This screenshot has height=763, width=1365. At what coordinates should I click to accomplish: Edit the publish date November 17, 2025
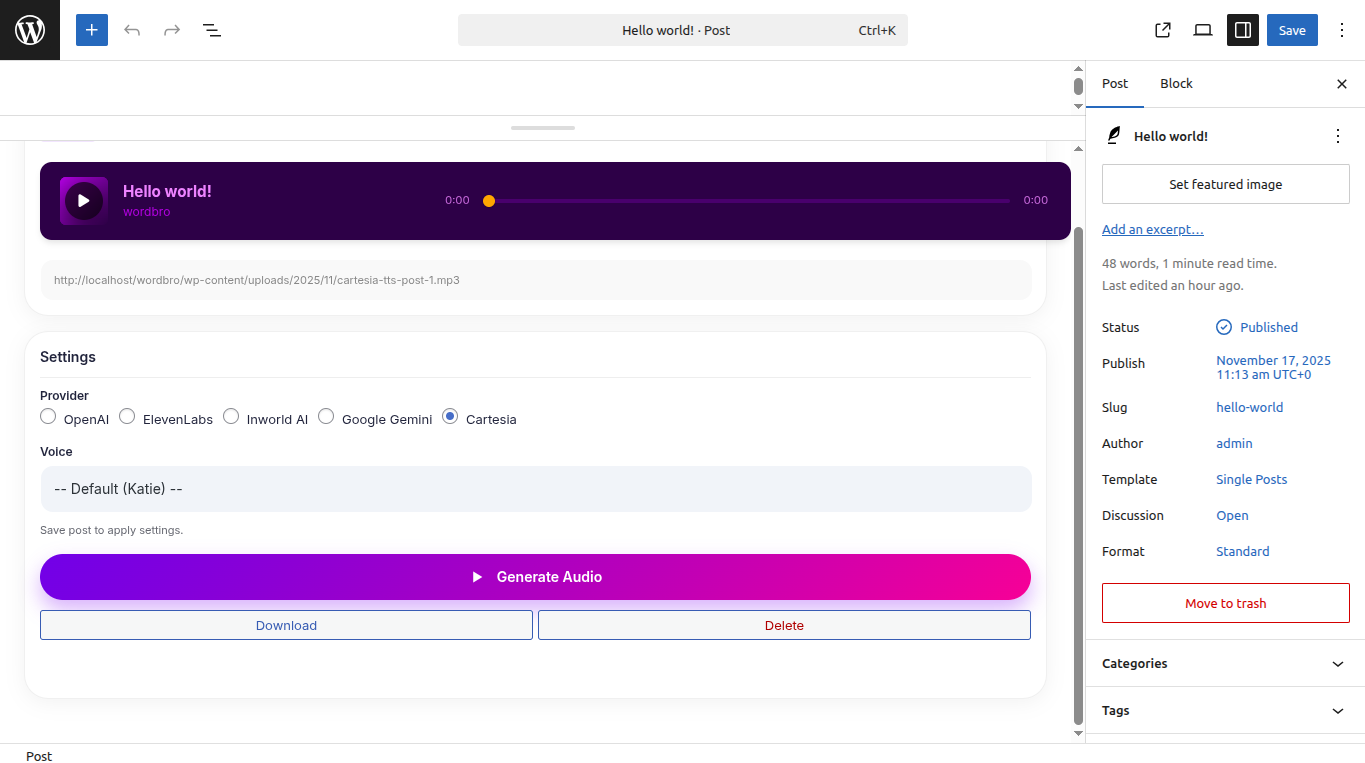(x=1273, y=367)
